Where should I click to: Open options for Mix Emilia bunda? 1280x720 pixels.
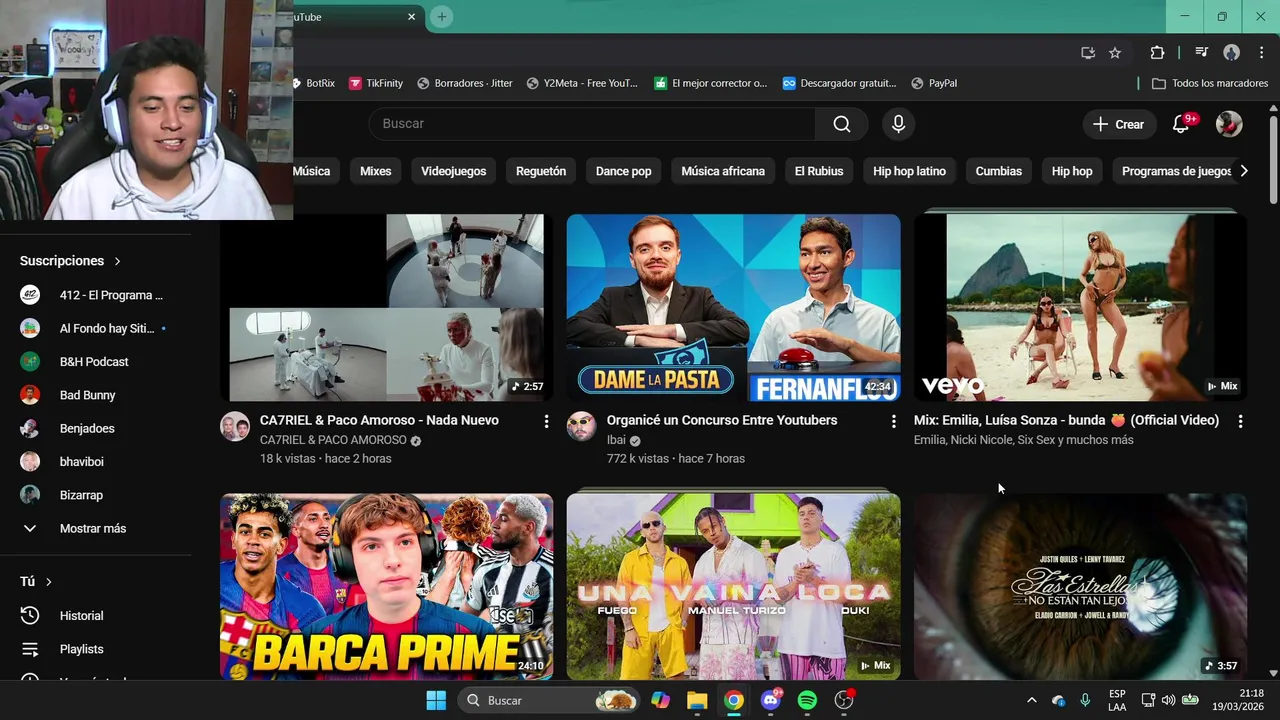1240,422
